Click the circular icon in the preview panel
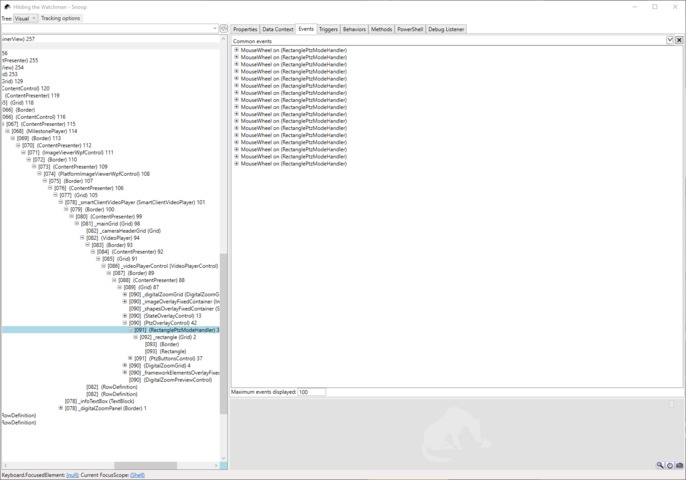686x480 pixels. (670, 466)
